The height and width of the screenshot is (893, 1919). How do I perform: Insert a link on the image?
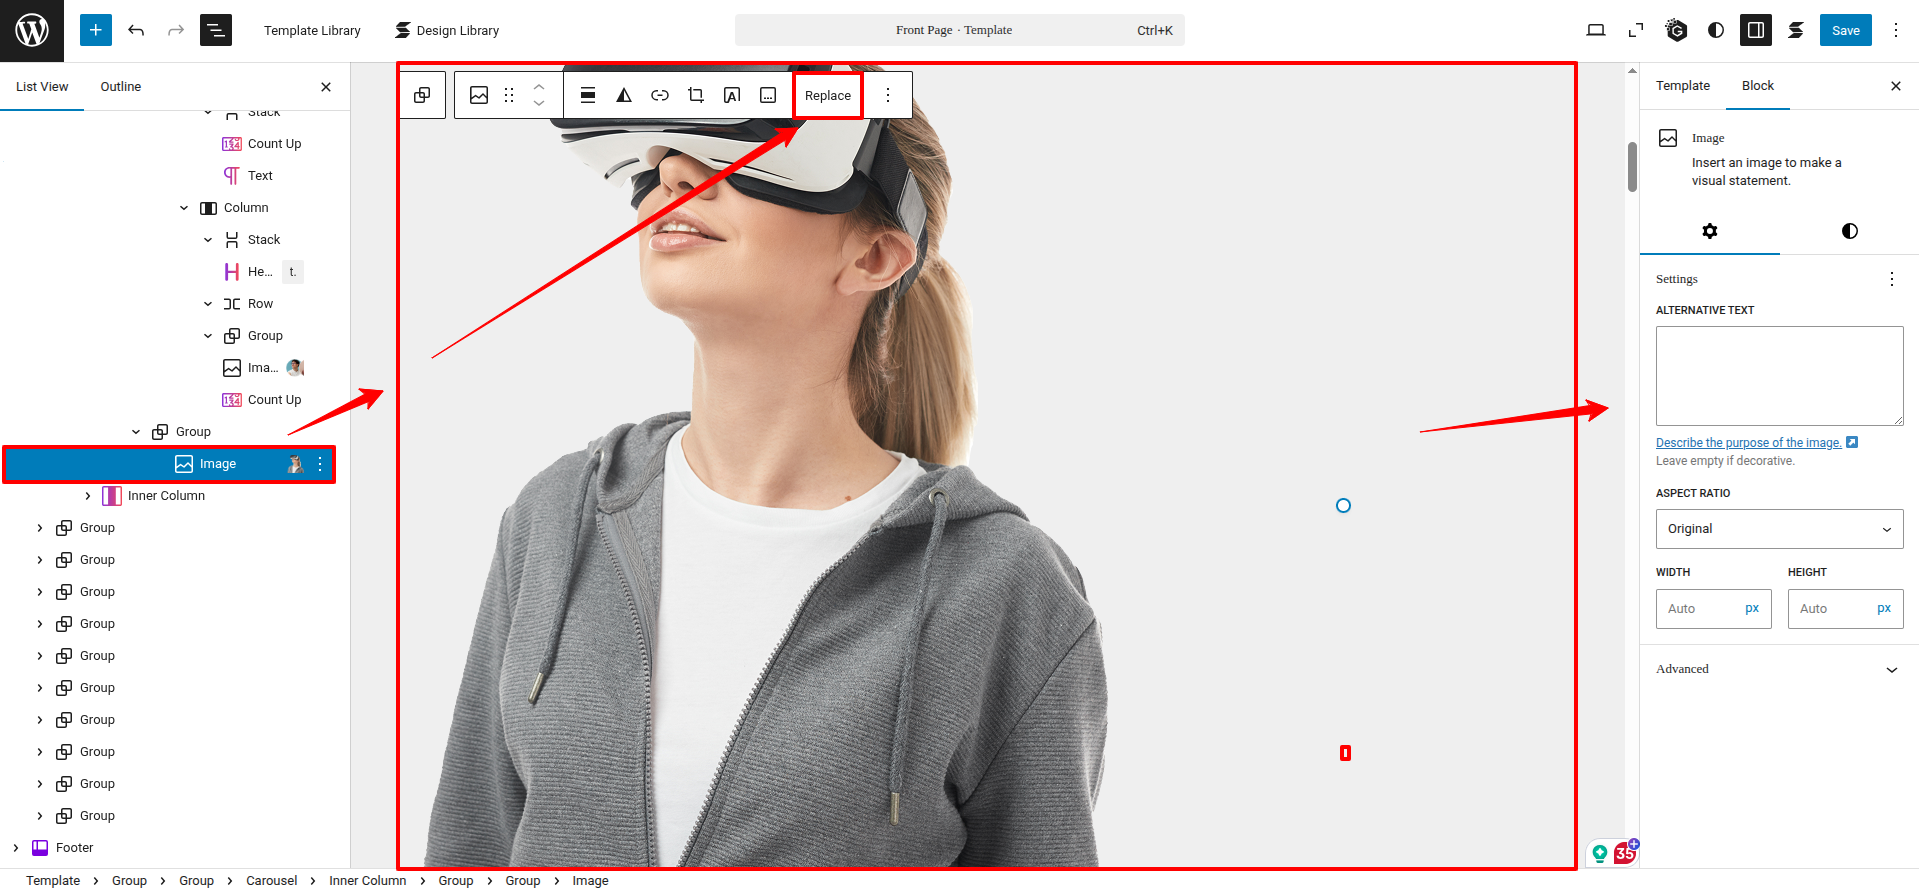[x=660, y=95]
